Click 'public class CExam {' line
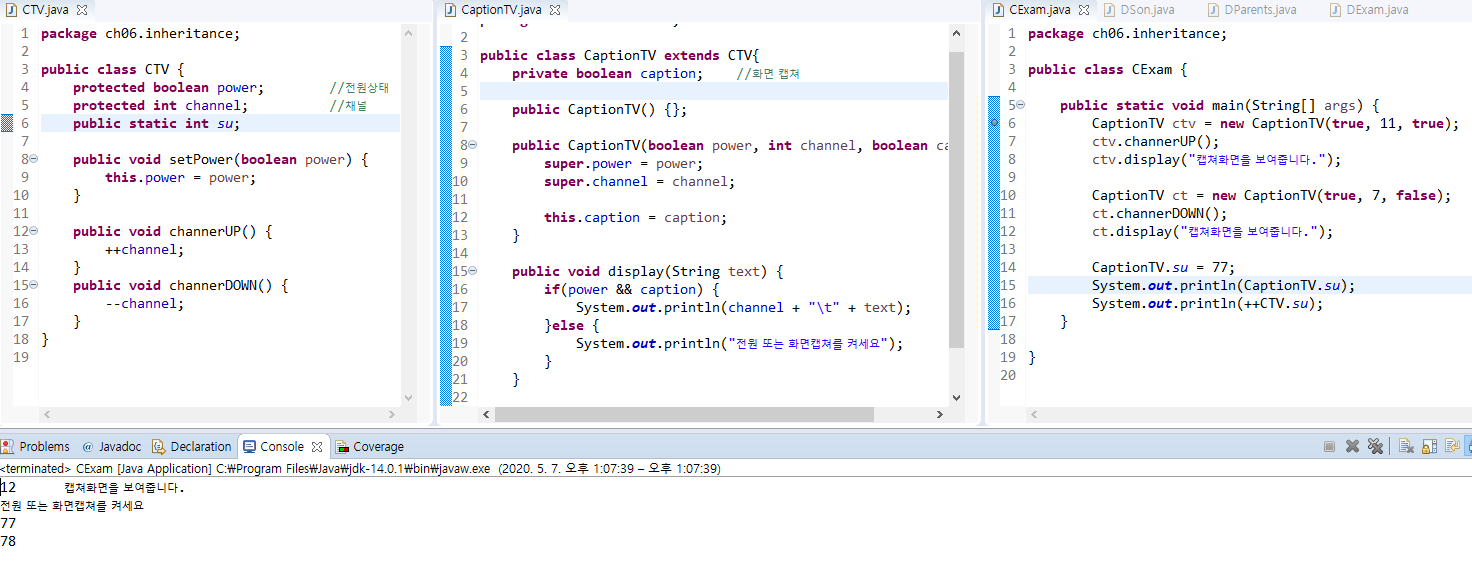The height and width of the screenshot is (561, 1472). click(x=1108, y=69)
